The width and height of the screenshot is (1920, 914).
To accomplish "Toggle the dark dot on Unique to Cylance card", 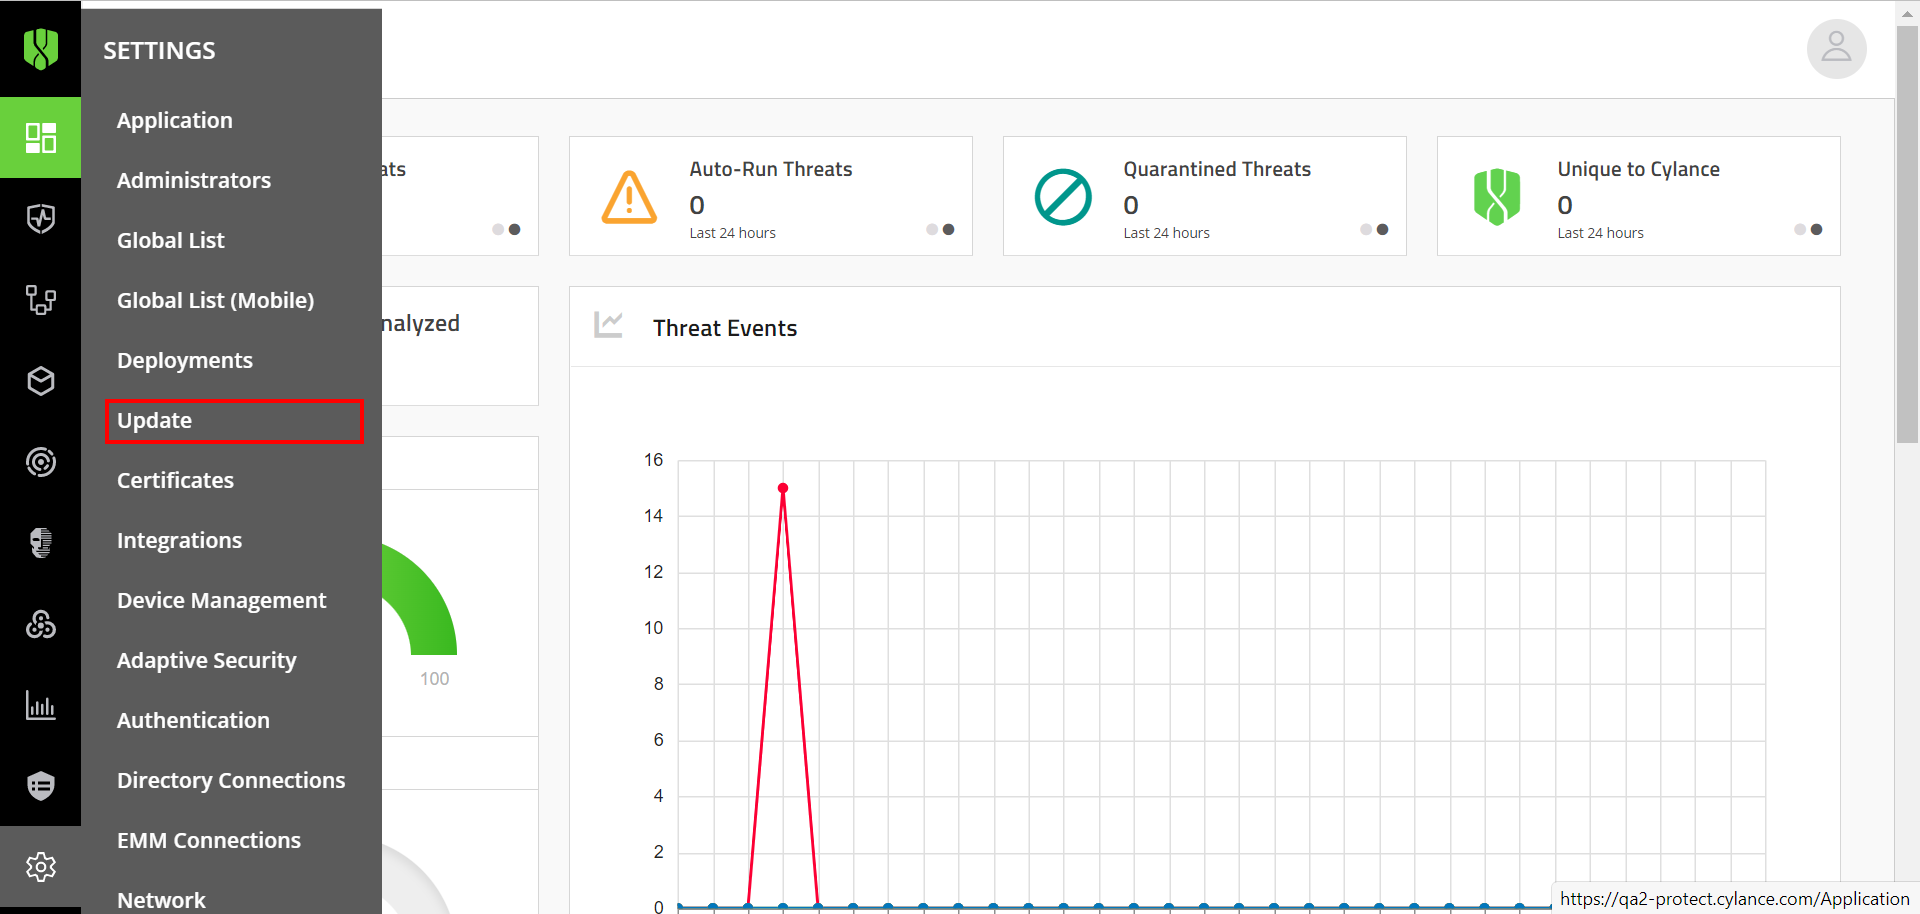I will pos(1816,229).
